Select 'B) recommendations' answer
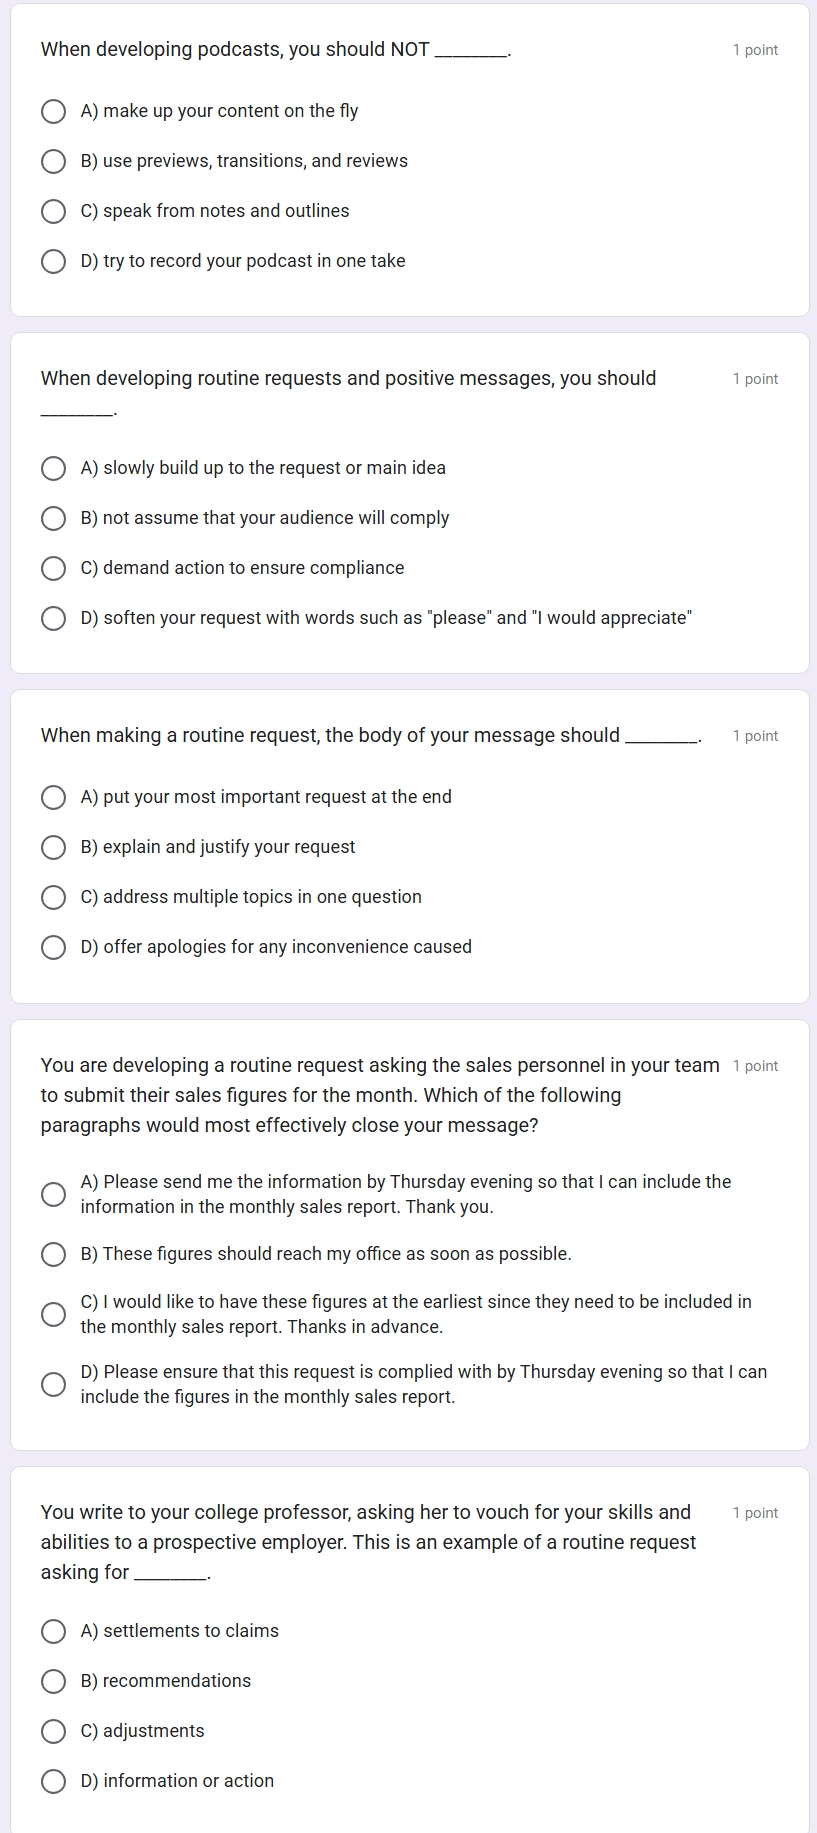The image size is (817, 1833). coord(53,1681)
